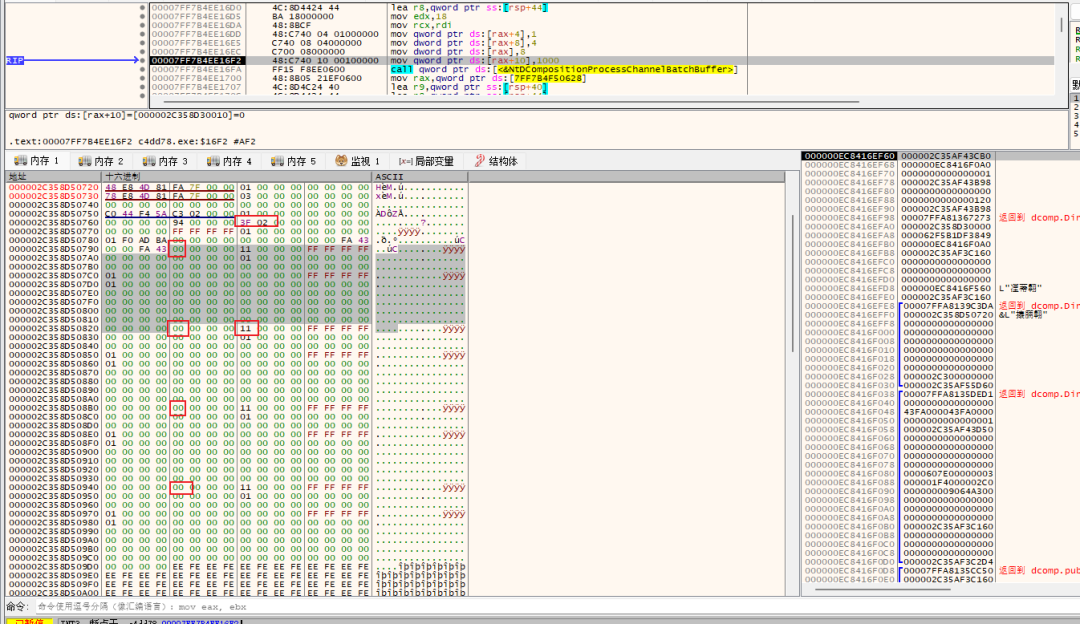Click the [x=] icon on 局部变量 tab

click(406, 161)
